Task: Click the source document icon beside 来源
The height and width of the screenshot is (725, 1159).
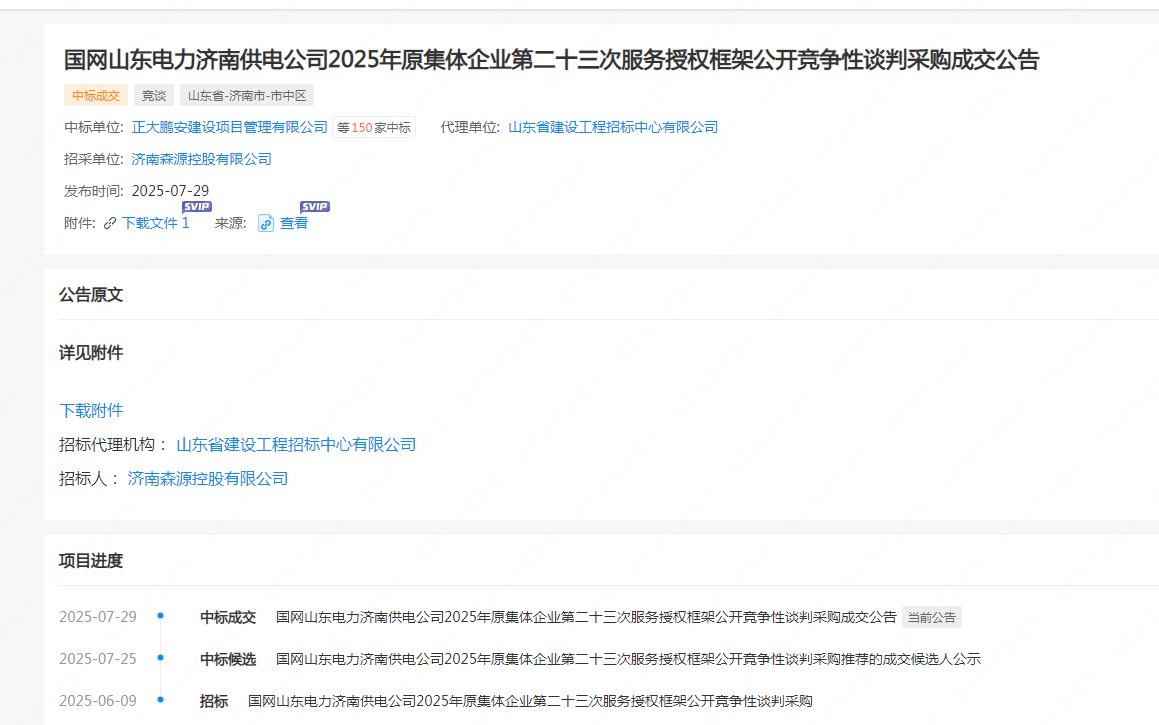Action: [x=266, y=223]
